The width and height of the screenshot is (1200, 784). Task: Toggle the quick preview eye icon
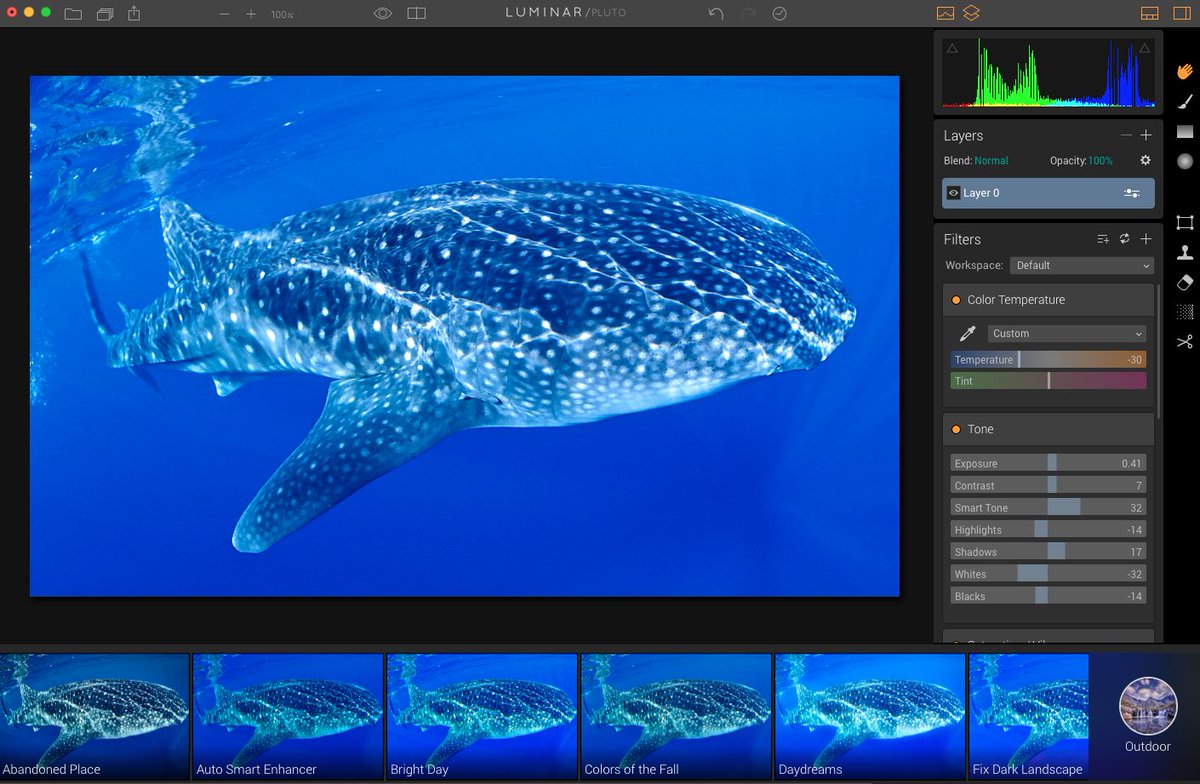point(382,14)
